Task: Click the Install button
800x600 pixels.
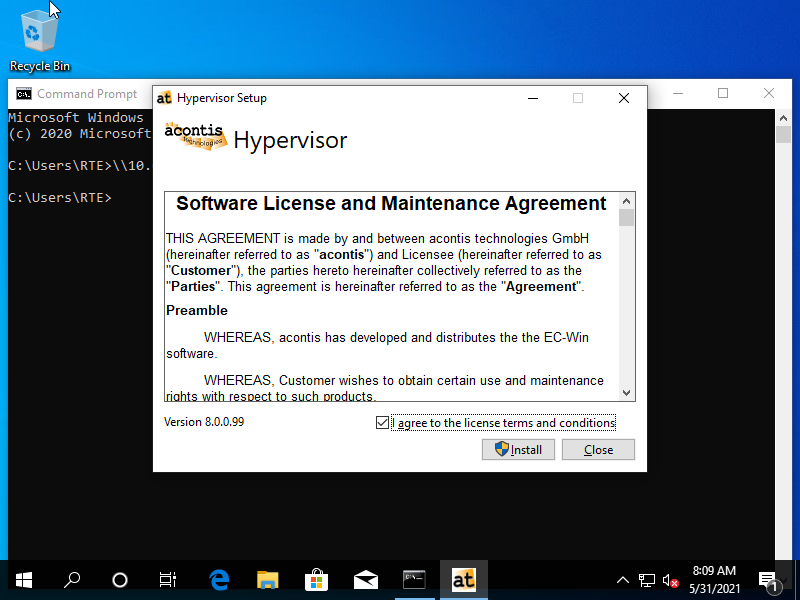Action: coord(517,450)
